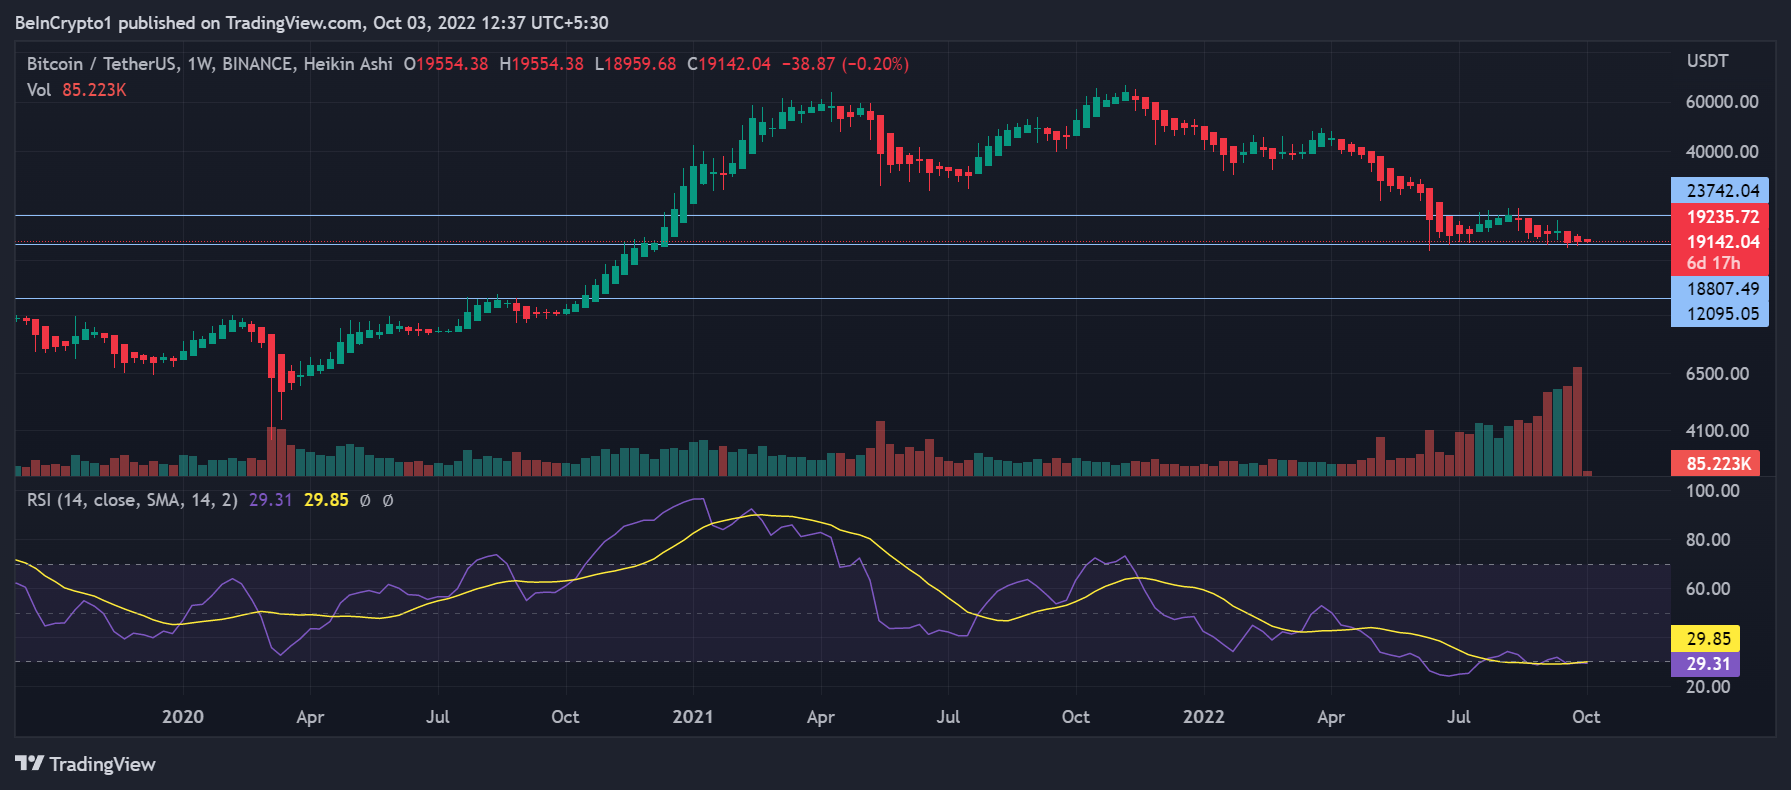
Task: Select the blue 12095.05 price tag
Action: [x=1720, y=314]
